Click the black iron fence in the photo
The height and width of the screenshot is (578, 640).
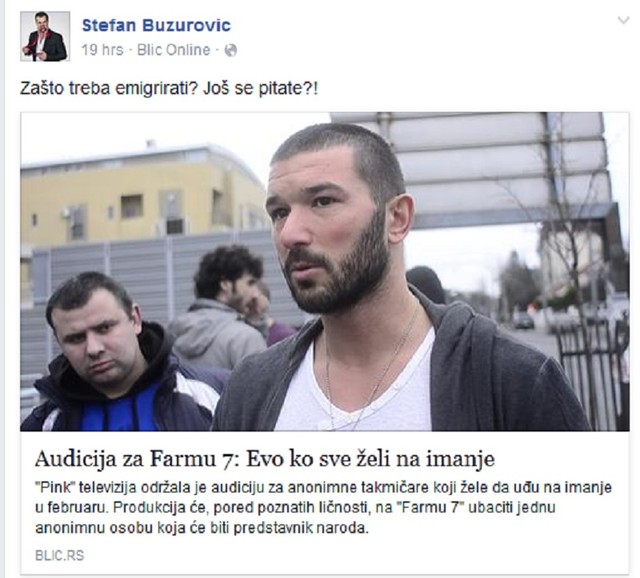click(x=592, y=367)
